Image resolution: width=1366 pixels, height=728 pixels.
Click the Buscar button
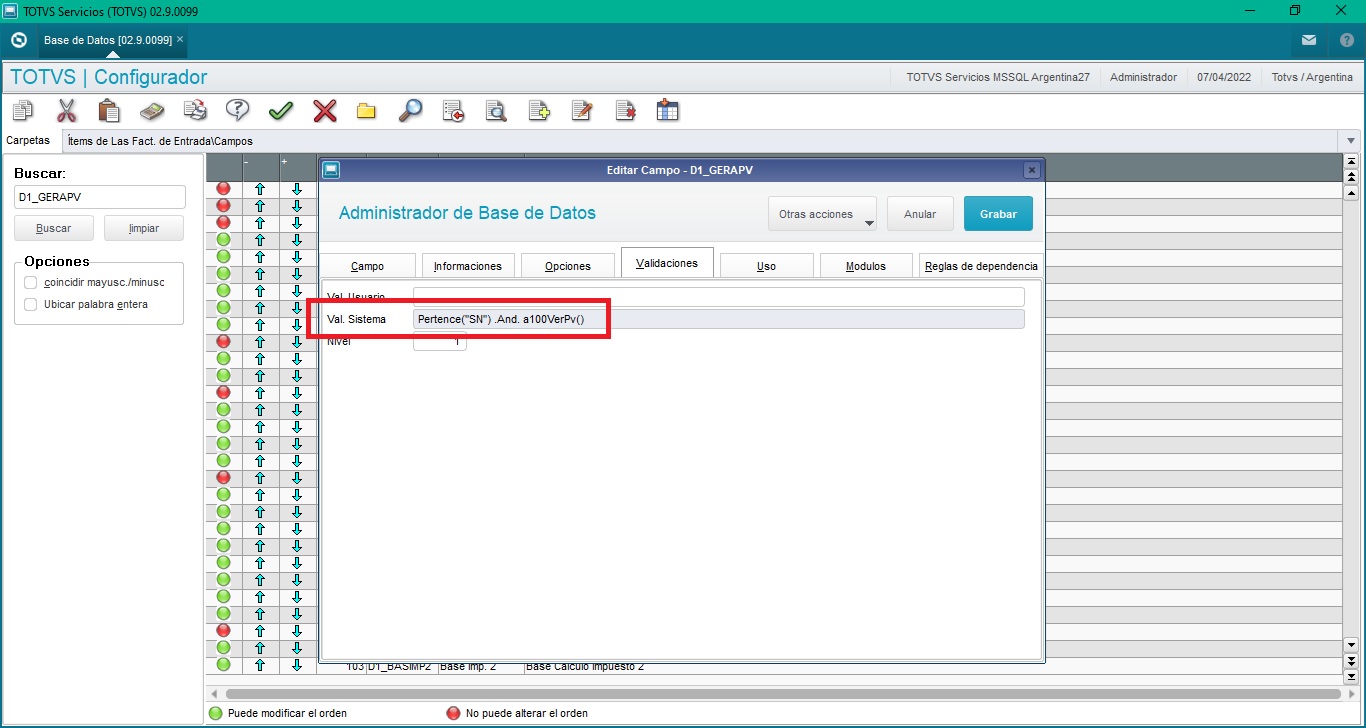click(54, 228)
